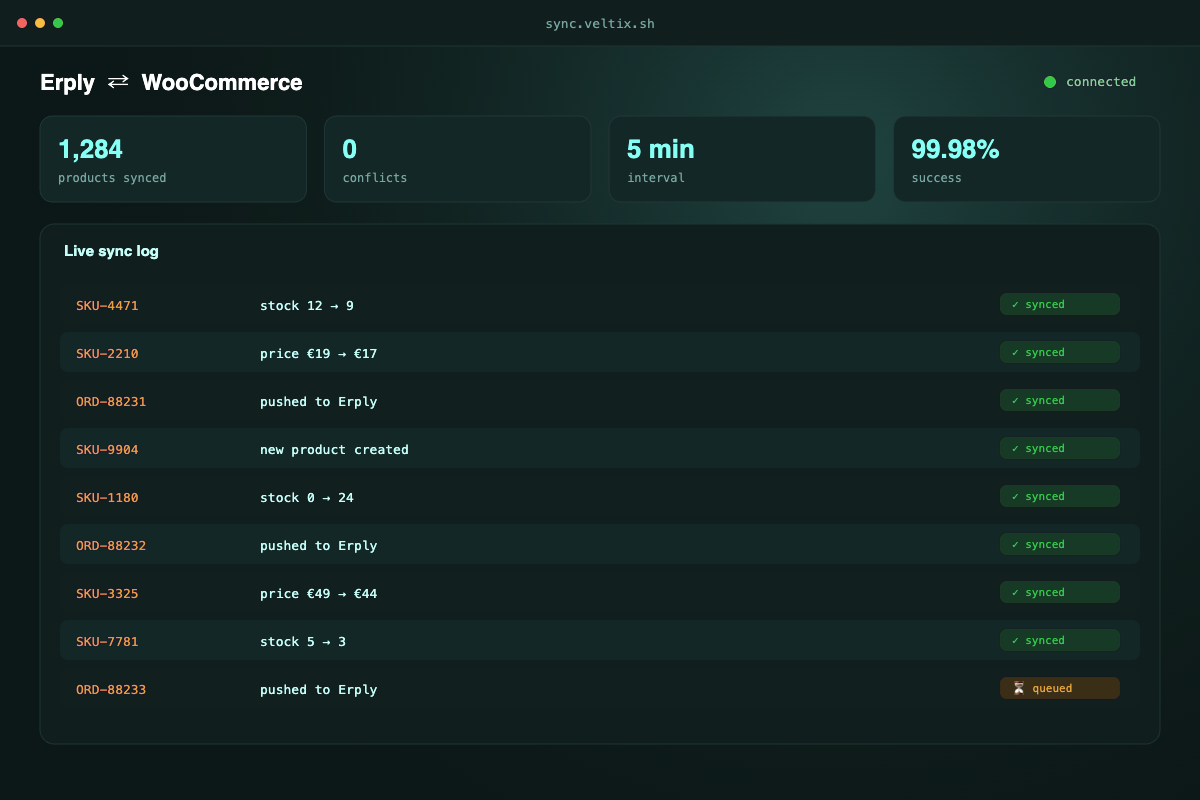Image resolution: width=1200 pixels, height=800 pixels.
Task: Click the synced badge for SKU-7781
Action: (x=1060, y=640)
